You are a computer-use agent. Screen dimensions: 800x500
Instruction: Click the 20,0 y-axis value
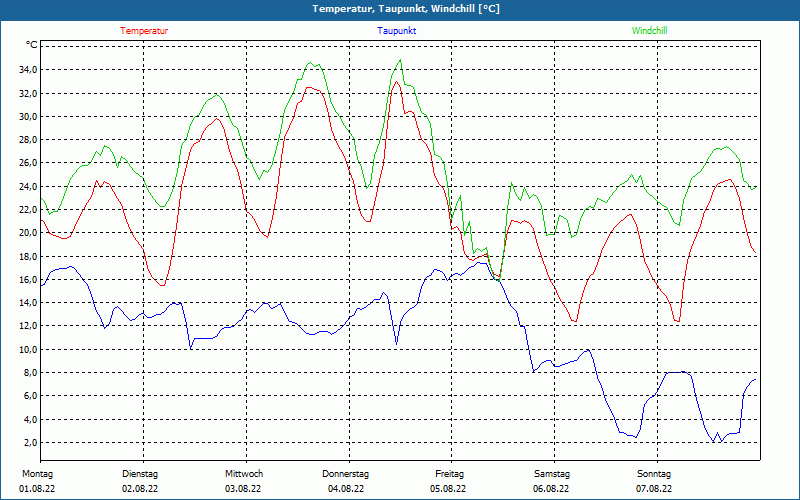(x=28, y=233)
